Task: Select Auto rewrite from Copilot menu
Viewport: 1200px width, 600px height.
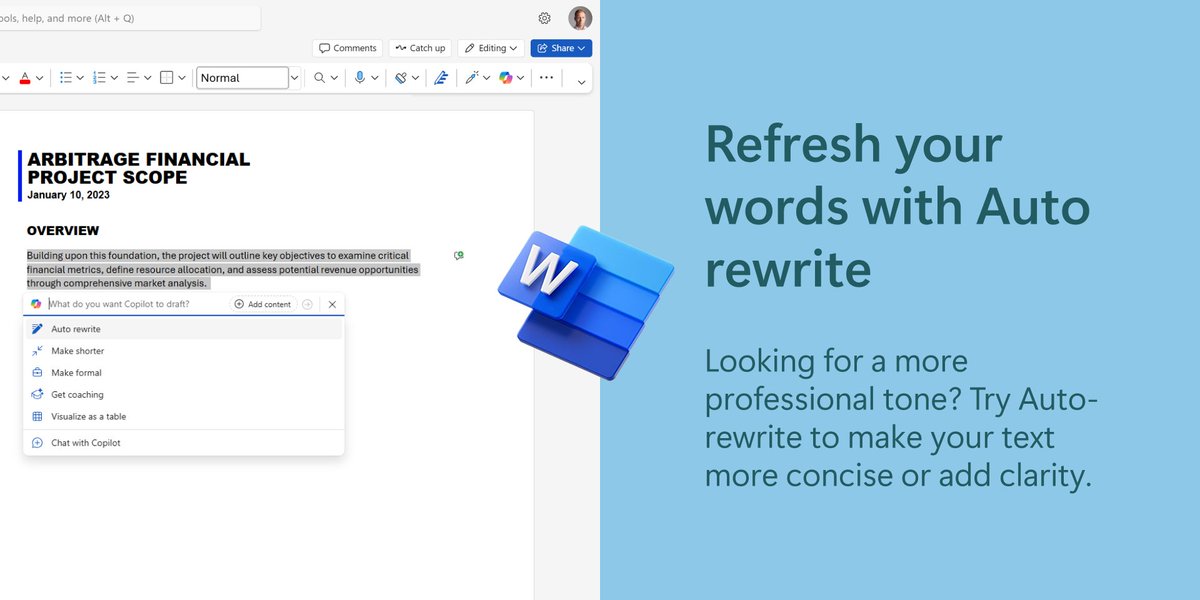Action: point(183,329)
